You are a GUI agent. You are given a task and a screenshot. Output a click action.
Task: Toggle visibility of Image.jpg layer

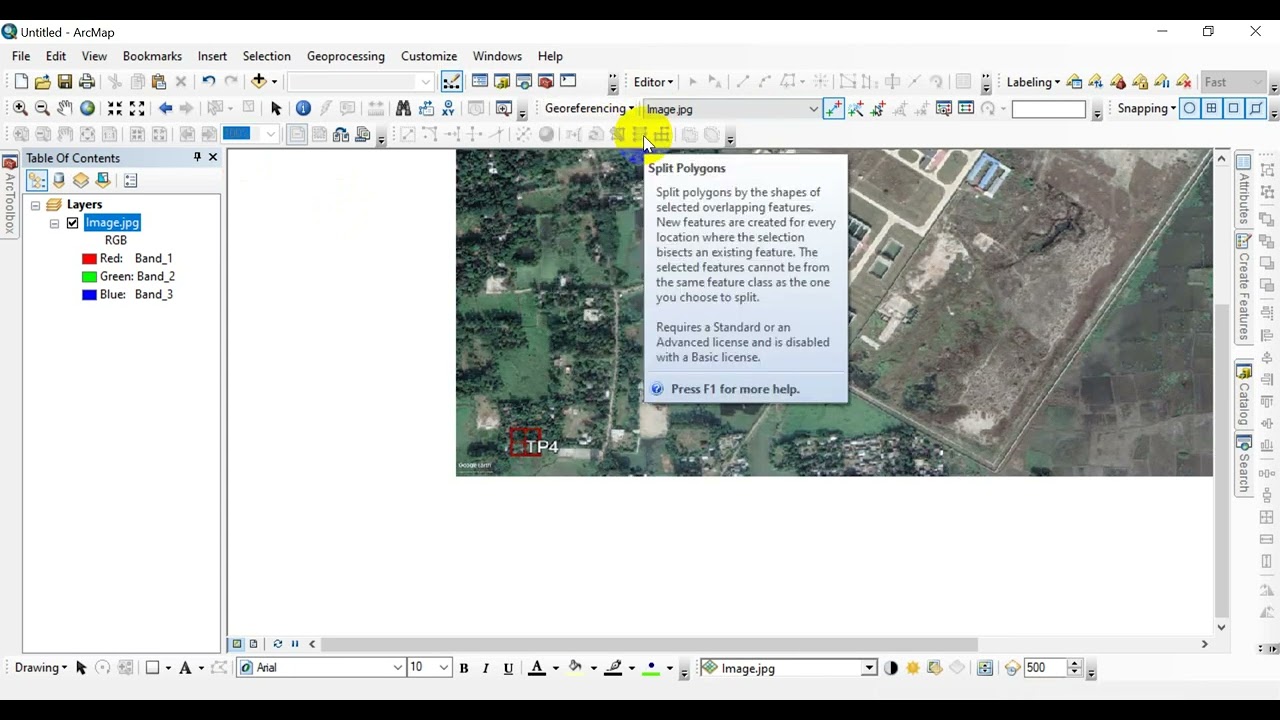[x=72, y=223]
